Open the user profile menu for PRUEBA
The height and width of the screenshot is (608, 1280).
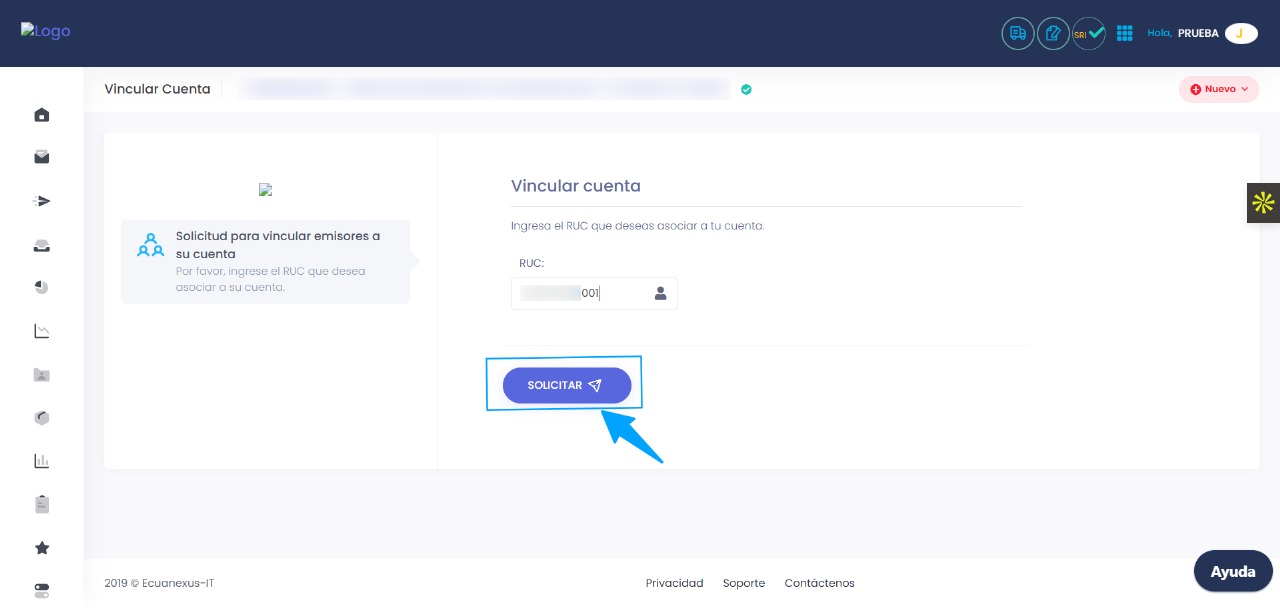1240,33
